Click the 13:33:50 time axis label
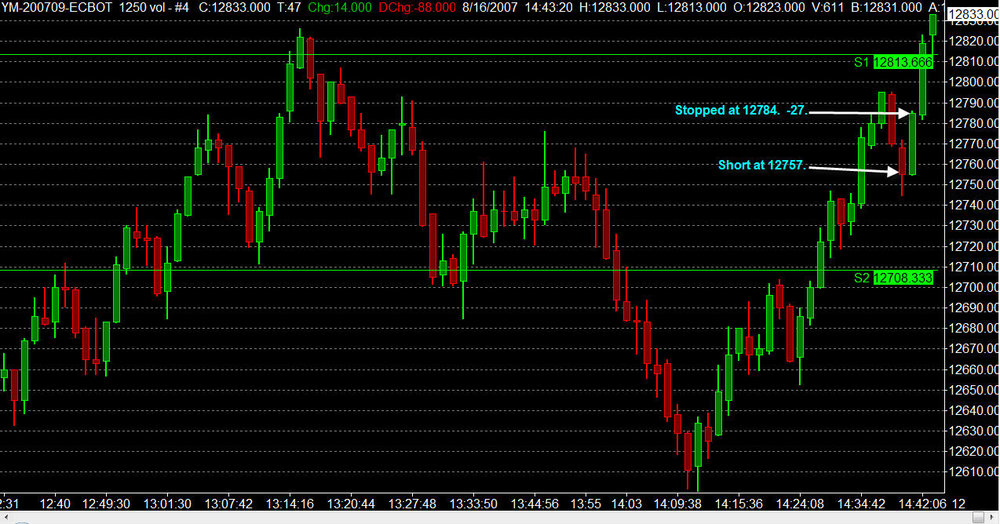Screen dimensions: 1000x524 [x=473, y=504]
